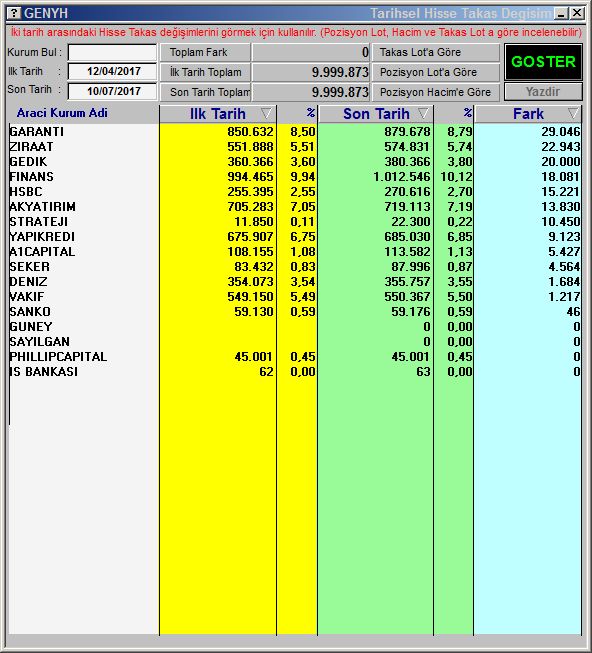Click Ilk Tarih value 705.283
The height and width of the screenshot is (653, 592).
click(x=250, y=207)
